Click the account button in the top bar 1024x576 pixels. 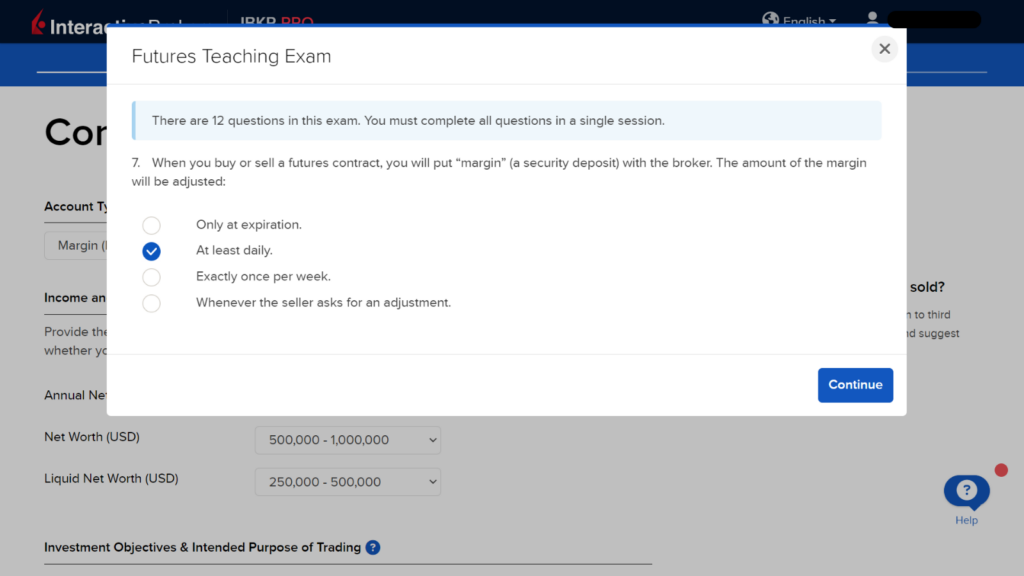tap(934, 19)
